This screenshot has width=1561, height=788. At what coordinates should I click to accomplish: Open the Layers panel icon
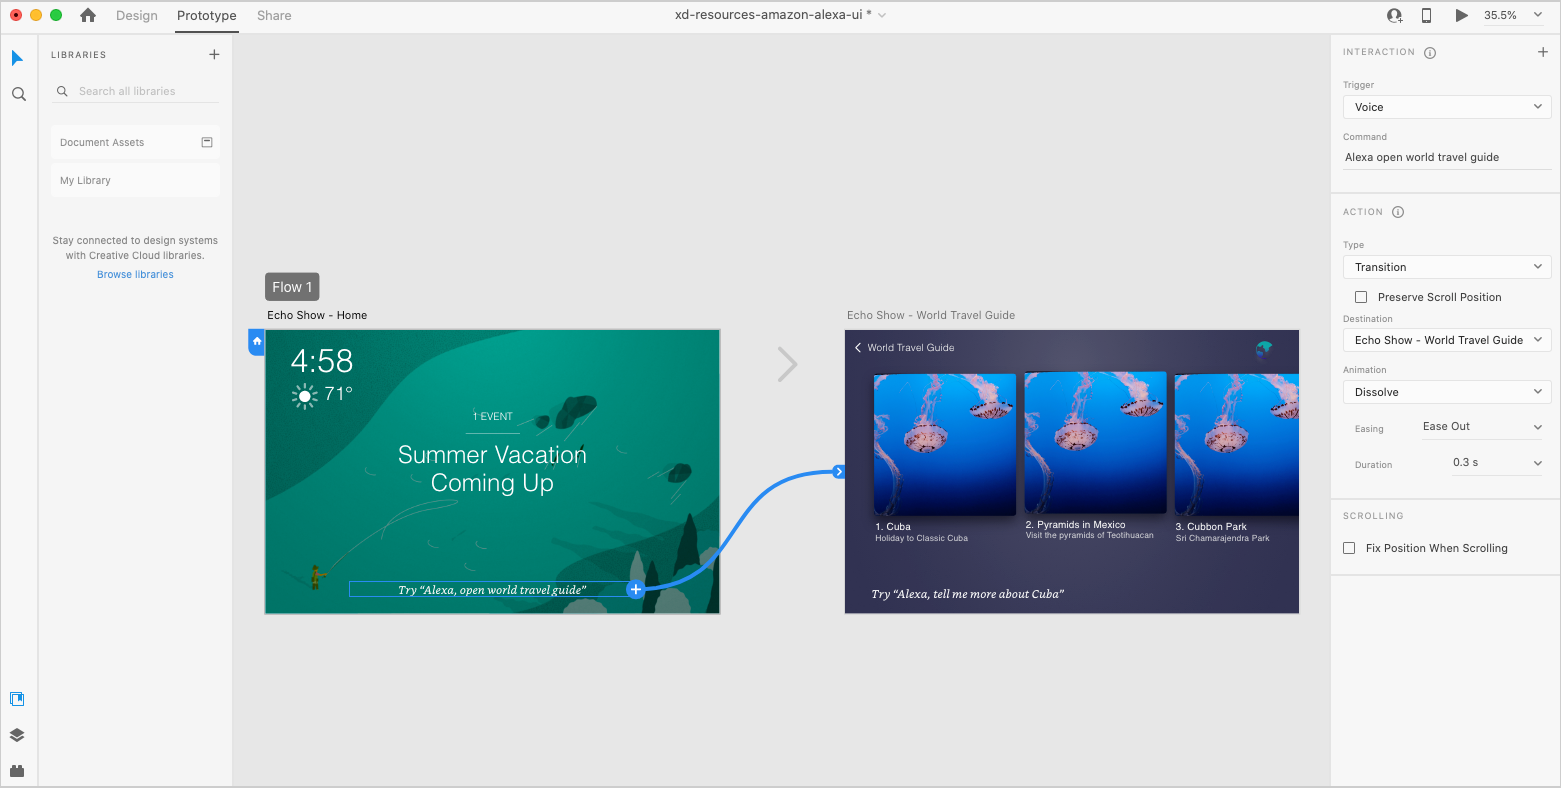(17, 735)
